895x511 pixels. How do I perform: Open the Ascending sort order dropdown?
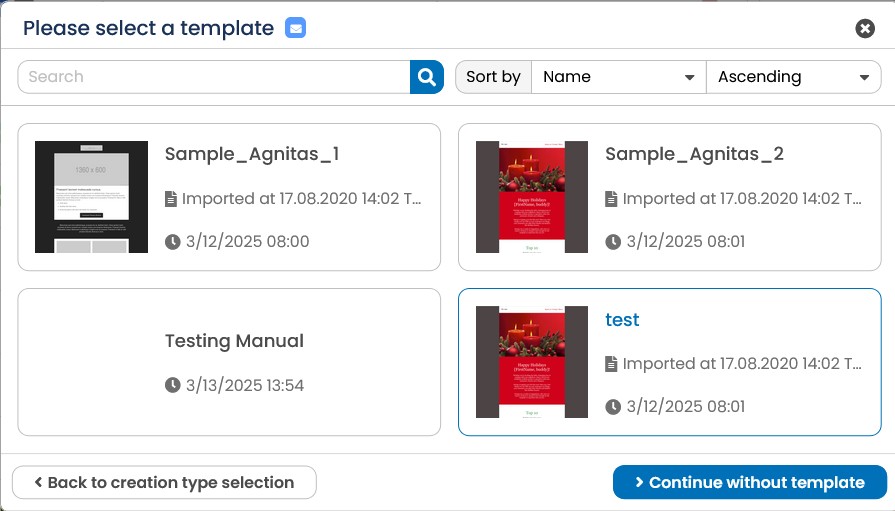point(794,77)
